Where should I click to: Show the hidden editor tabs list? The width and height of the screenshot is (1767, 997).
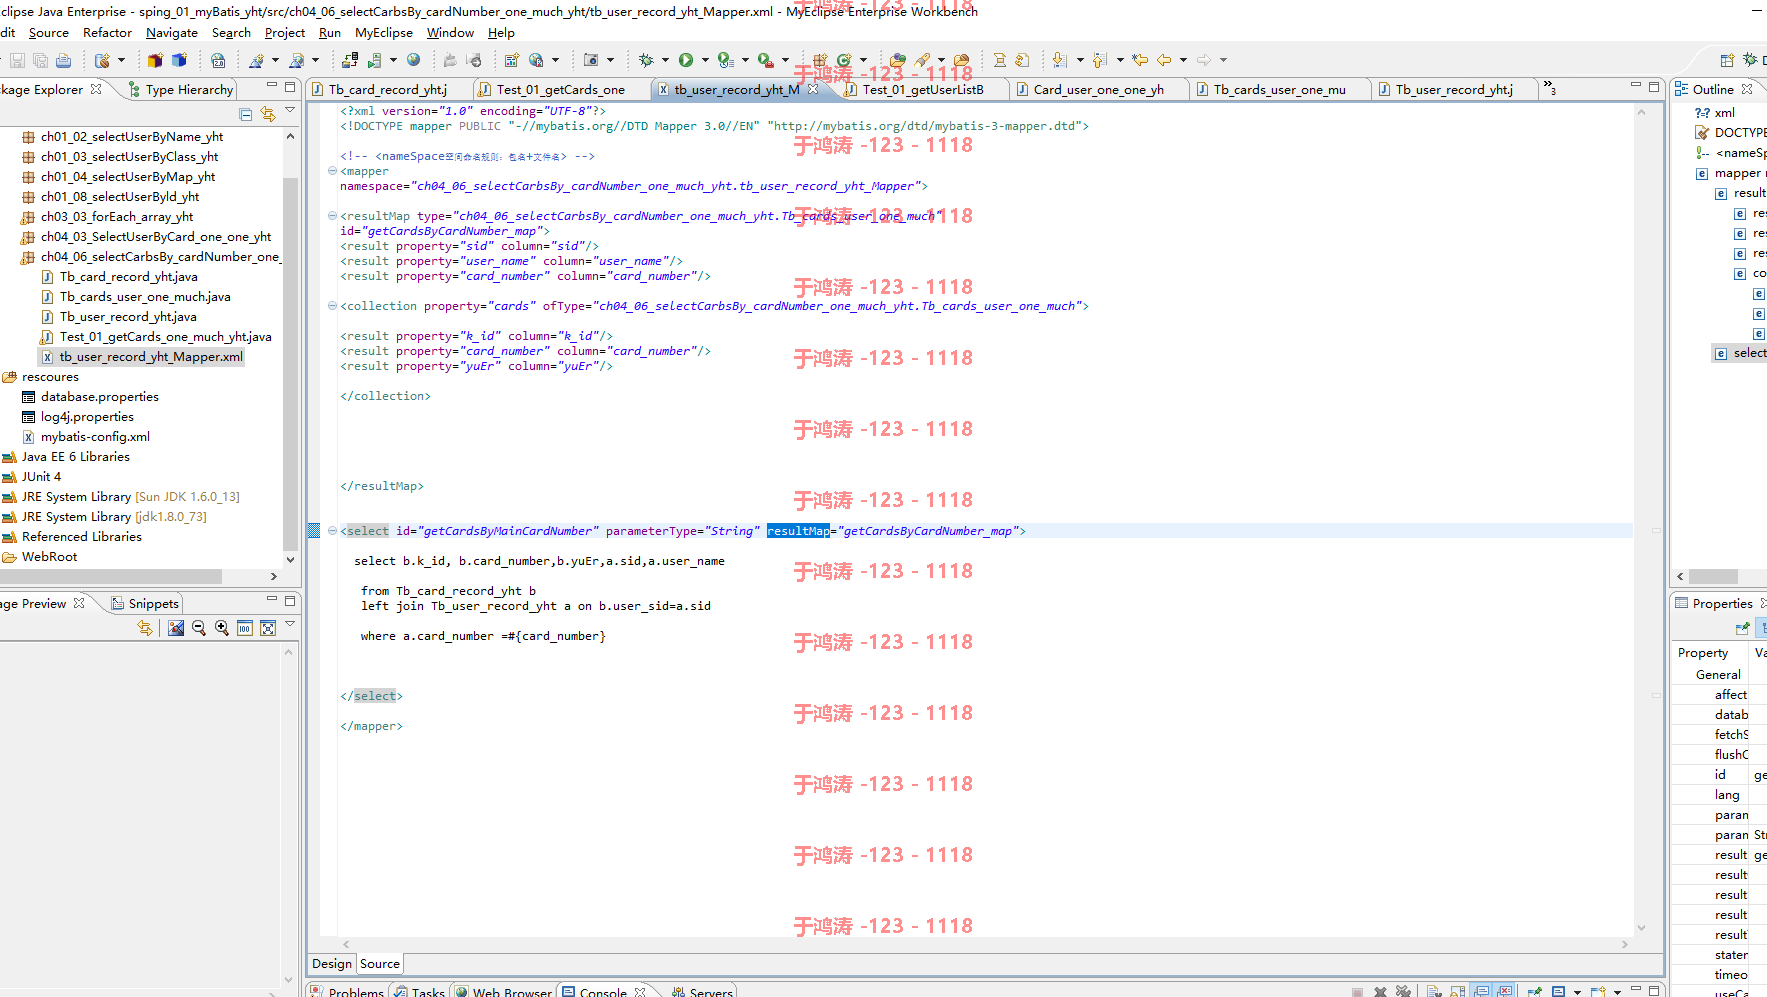[1550, 88]
